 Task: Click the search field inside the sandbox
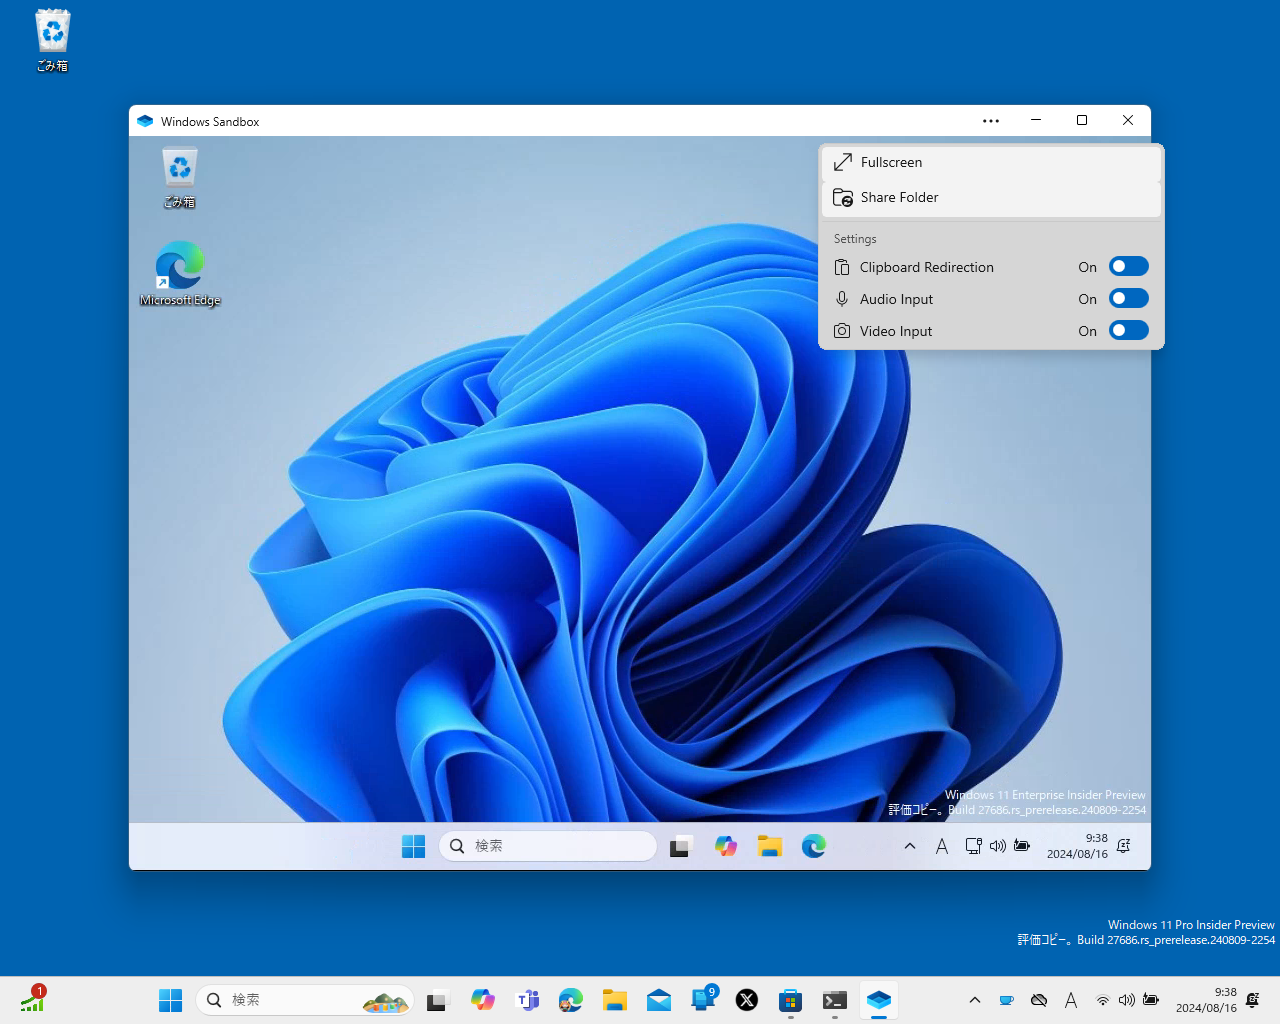548,845
